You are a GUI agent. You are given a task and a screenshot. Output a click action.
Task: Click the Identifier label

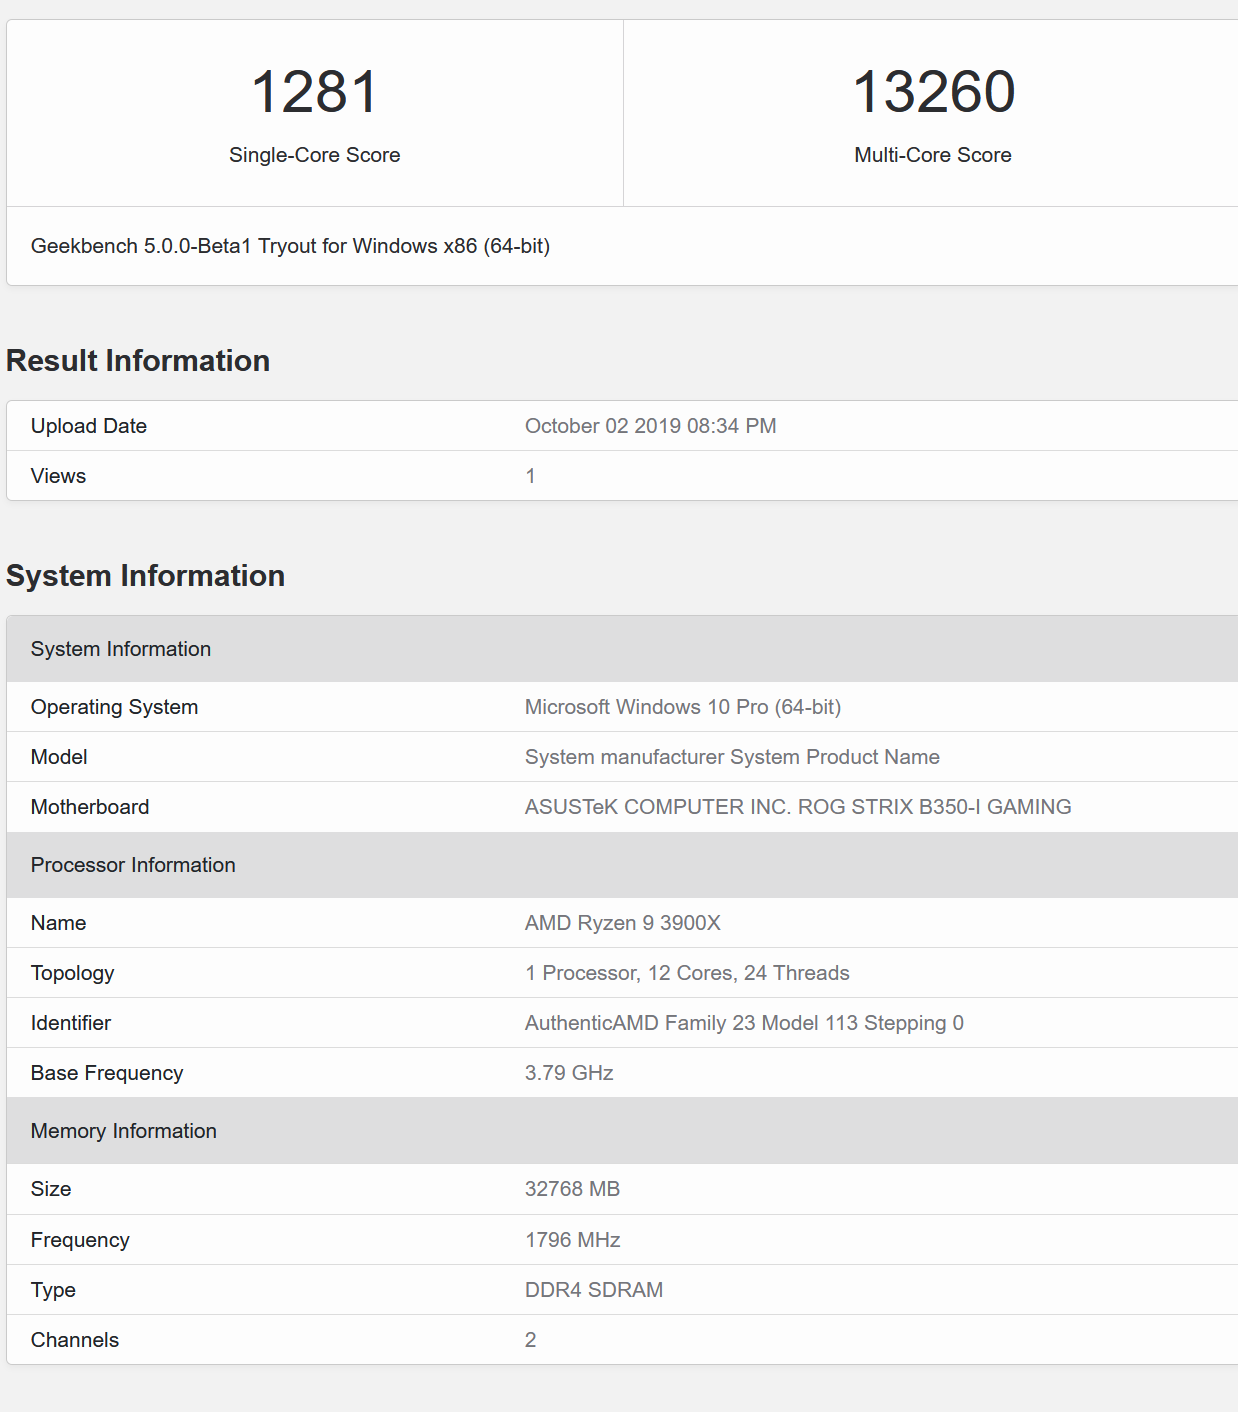[x=71, y=1023]
